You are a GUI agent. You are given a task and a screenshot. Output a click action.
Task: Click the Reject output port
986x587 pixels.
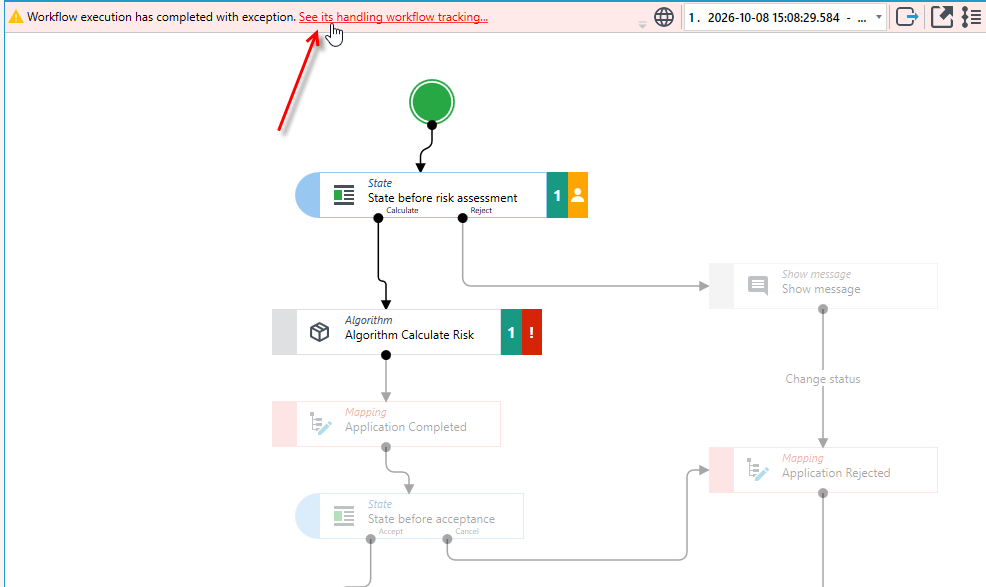[x=463, y=218]
